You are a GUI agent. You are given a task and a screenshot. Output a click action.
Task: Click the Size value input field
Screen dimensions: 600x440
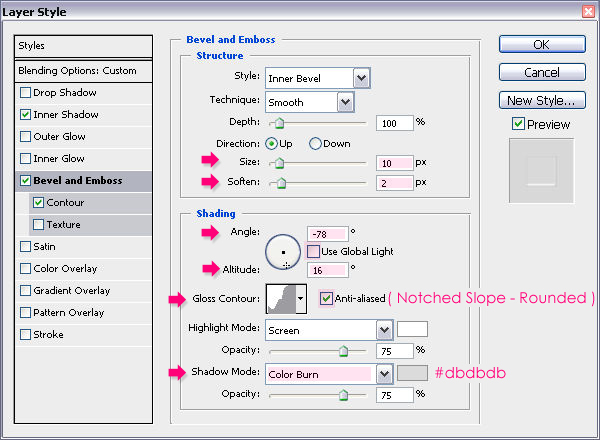coord(394,162)
